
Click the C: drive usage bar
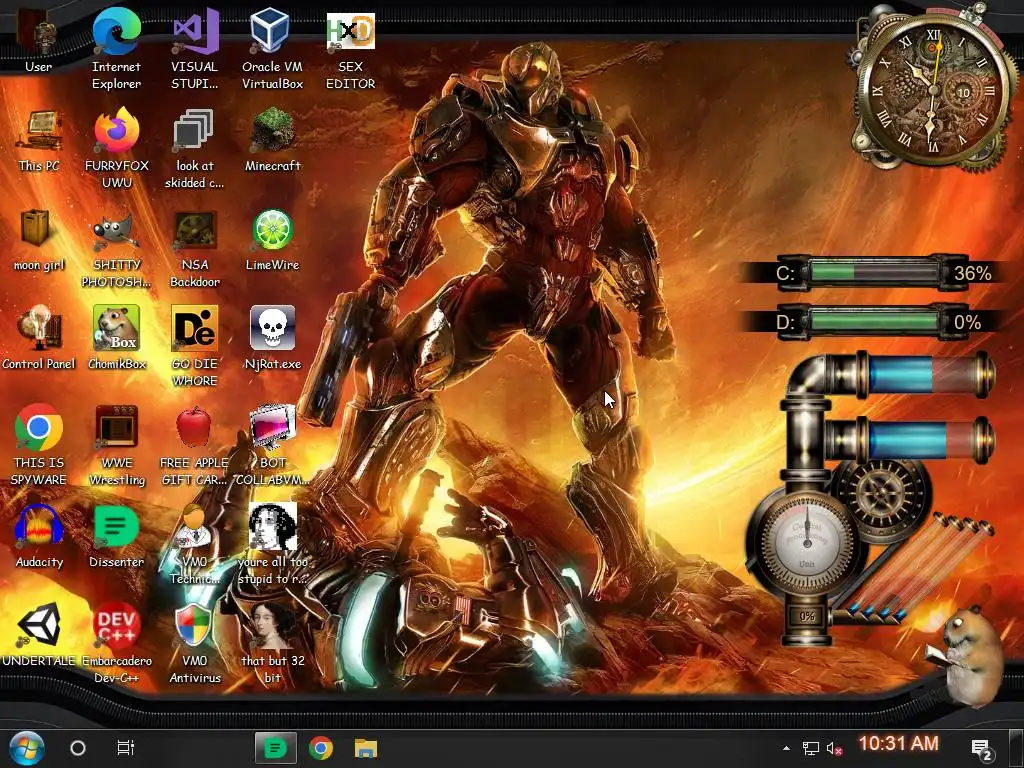click(875, 272)
